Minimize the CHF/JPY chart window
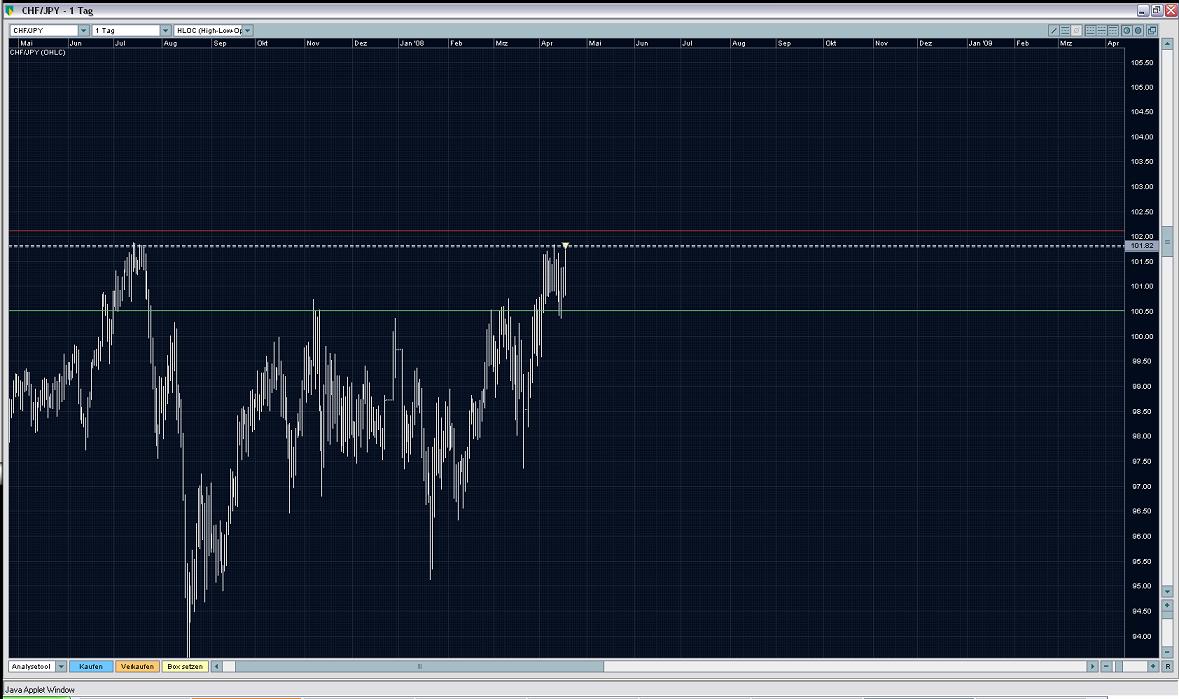The image size is (1179, 699). [x=1143, y=11]
